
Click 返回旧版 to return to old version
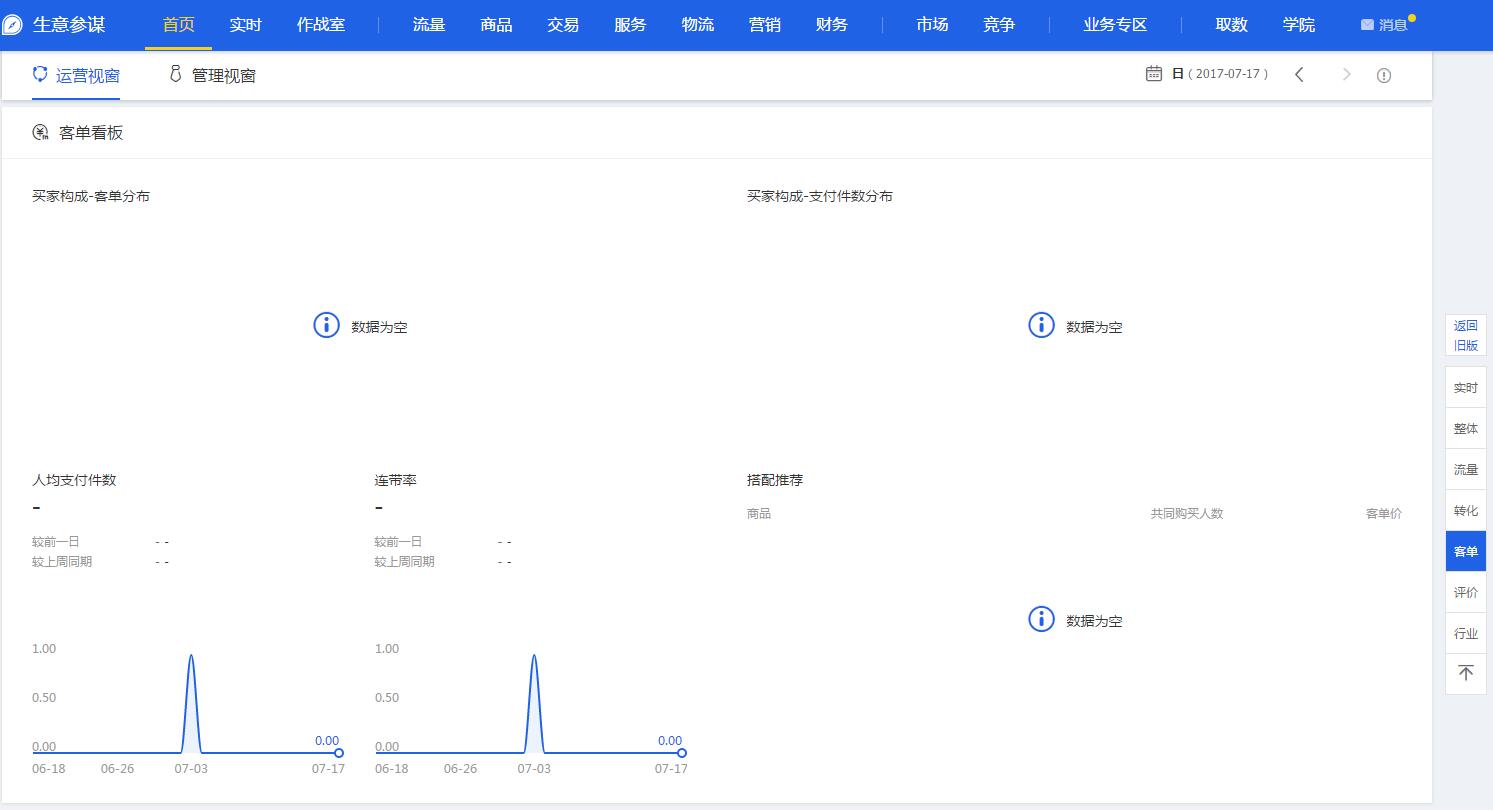tap(1464, 335)
